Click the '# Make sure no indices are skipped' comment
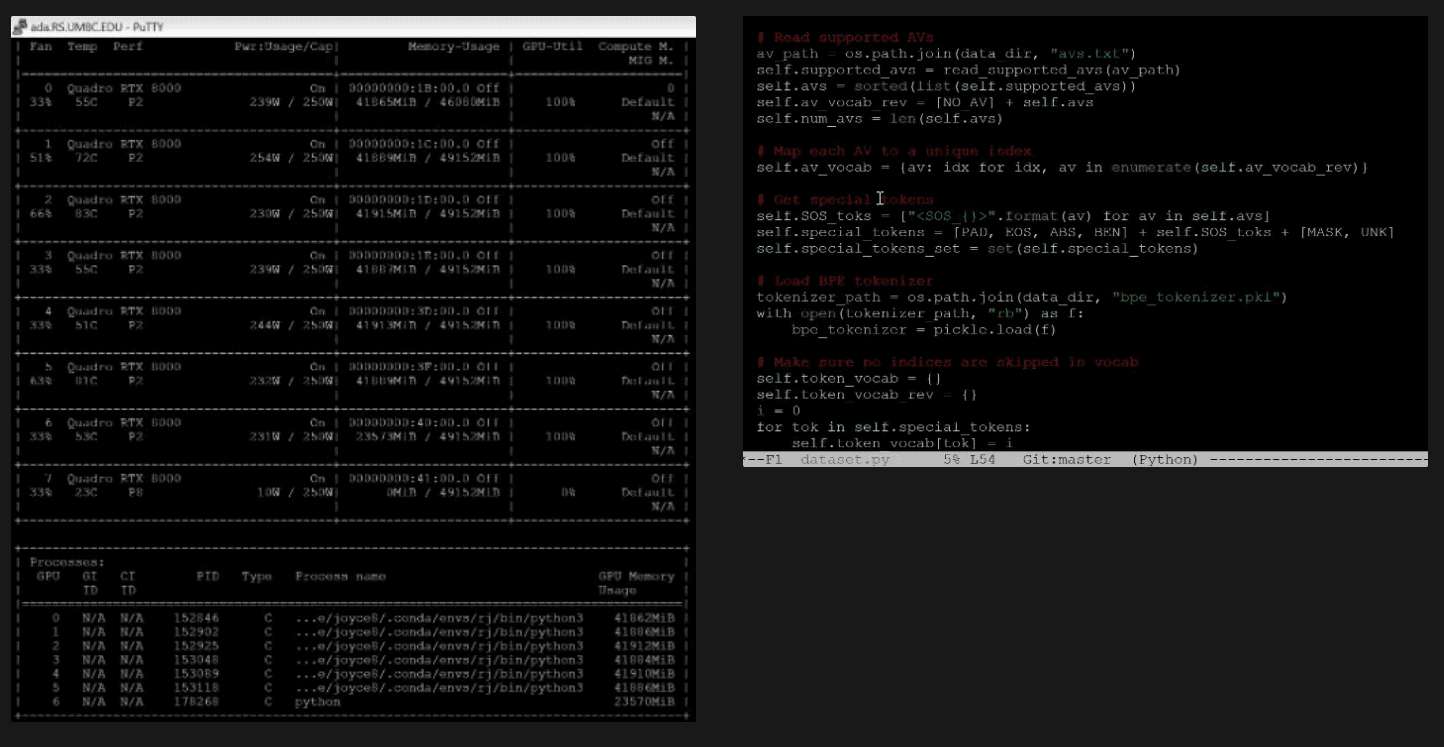The image size is (1444, 747). [x=947, y=363]
